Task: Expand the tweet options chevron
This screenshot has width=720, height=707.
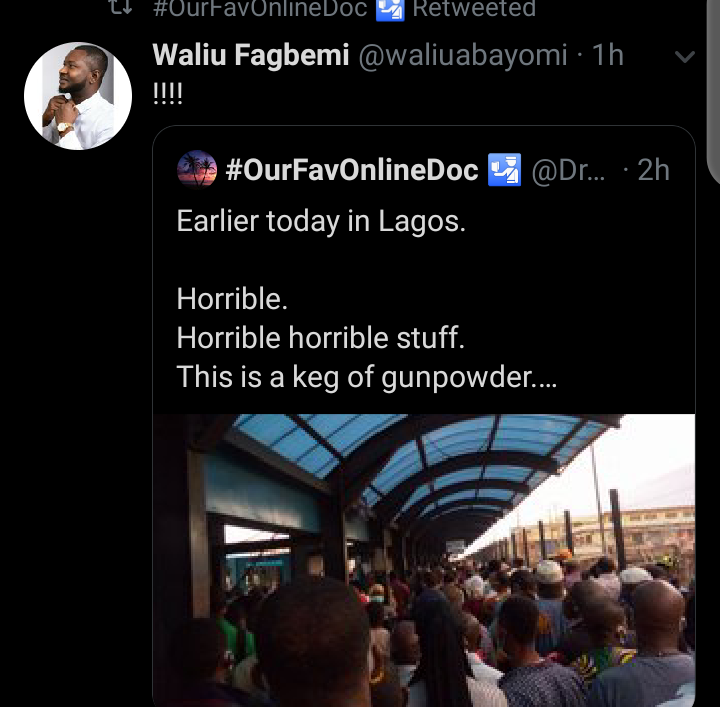Action: tap(685, 57)
